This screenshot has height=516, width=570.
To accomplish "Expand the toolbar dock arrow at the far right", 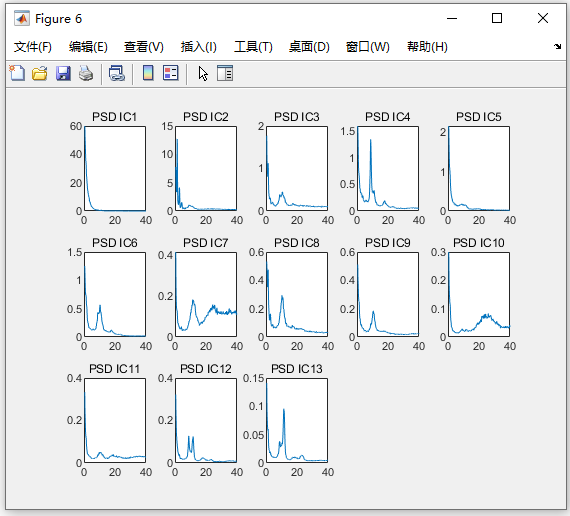I will click(x=557, y=47).
